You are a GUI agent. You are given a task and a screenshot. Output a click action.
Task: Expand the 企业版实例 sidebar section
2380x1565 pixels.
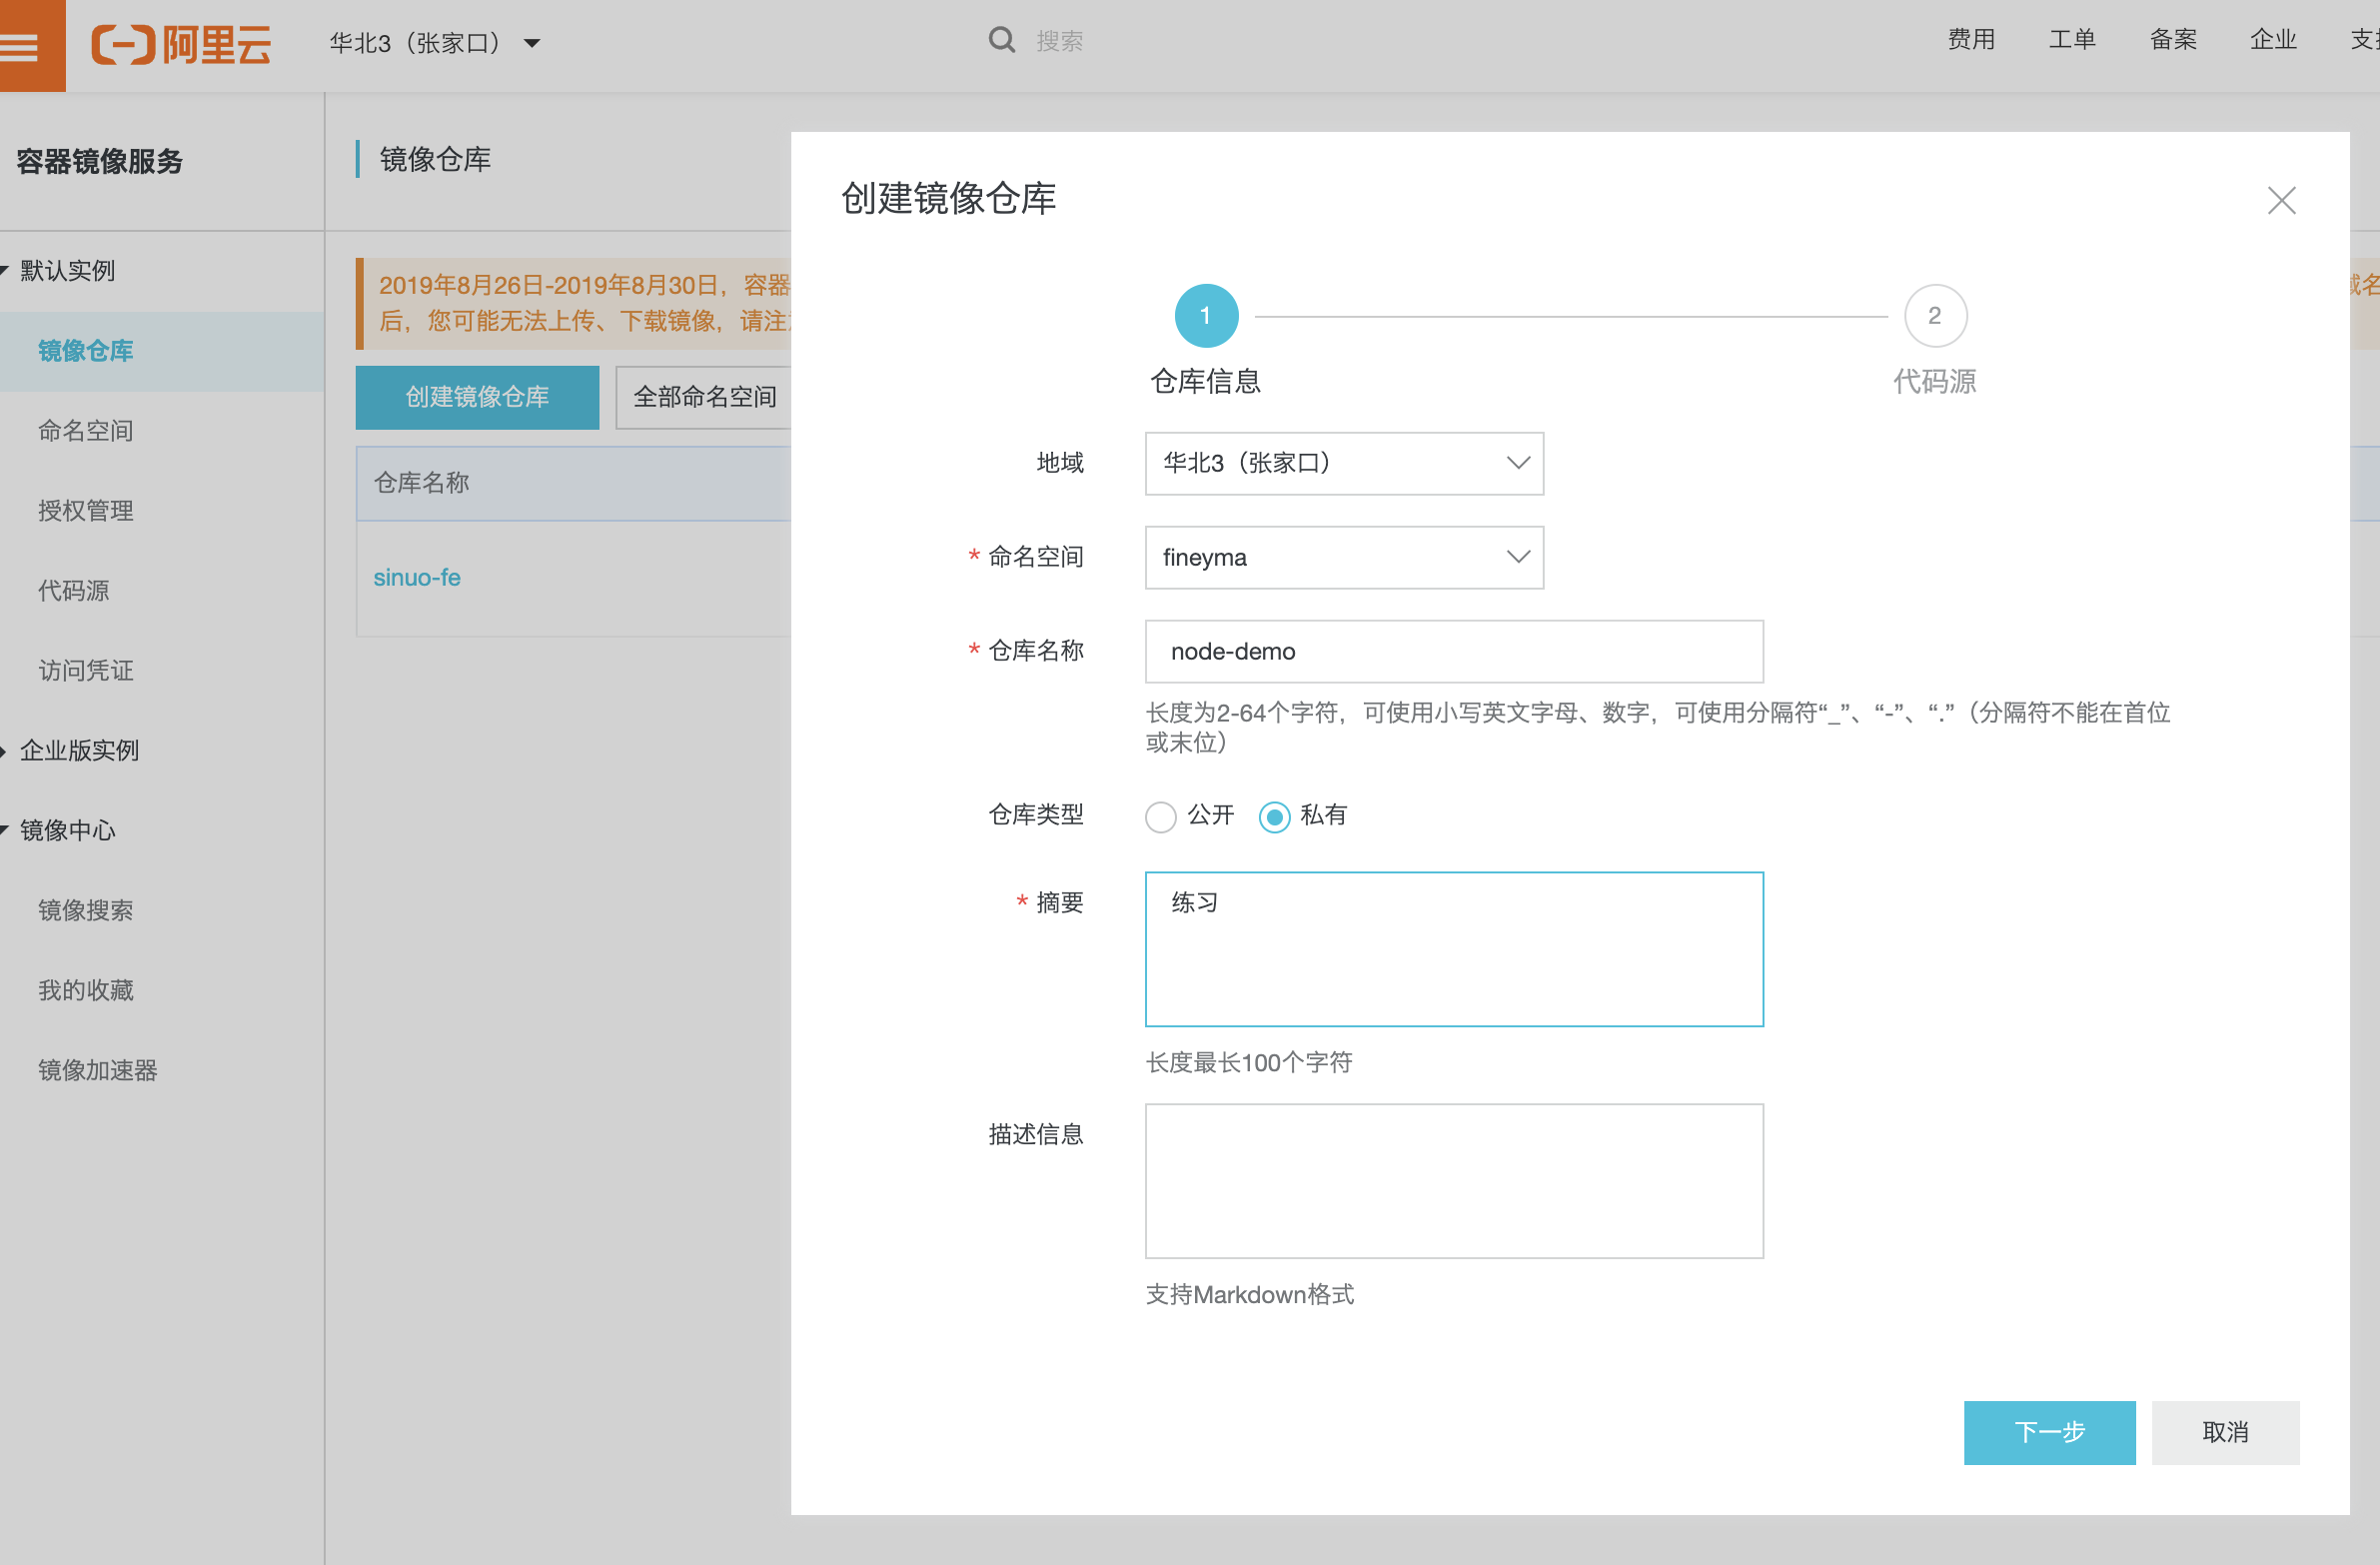tap(78, 750)
